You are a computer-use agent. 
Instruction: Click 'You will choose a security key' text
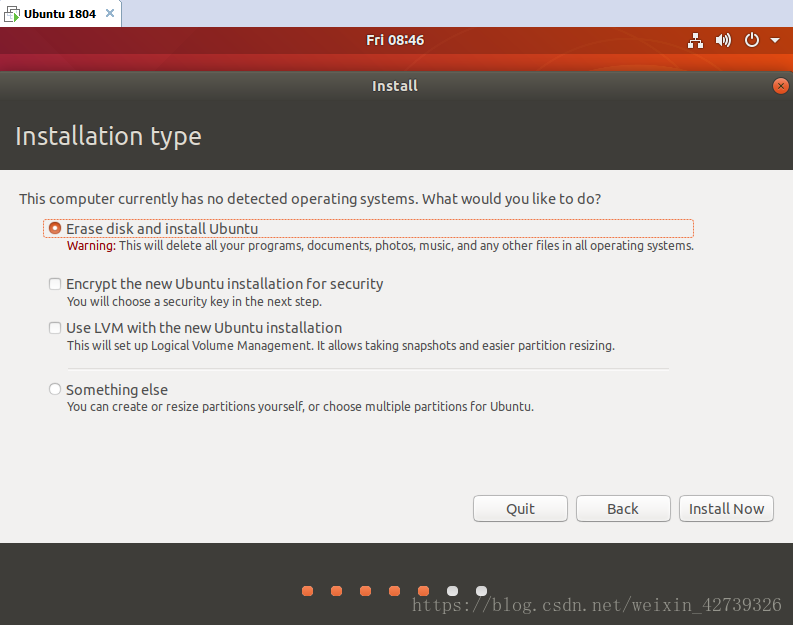(x=194, y=302)
